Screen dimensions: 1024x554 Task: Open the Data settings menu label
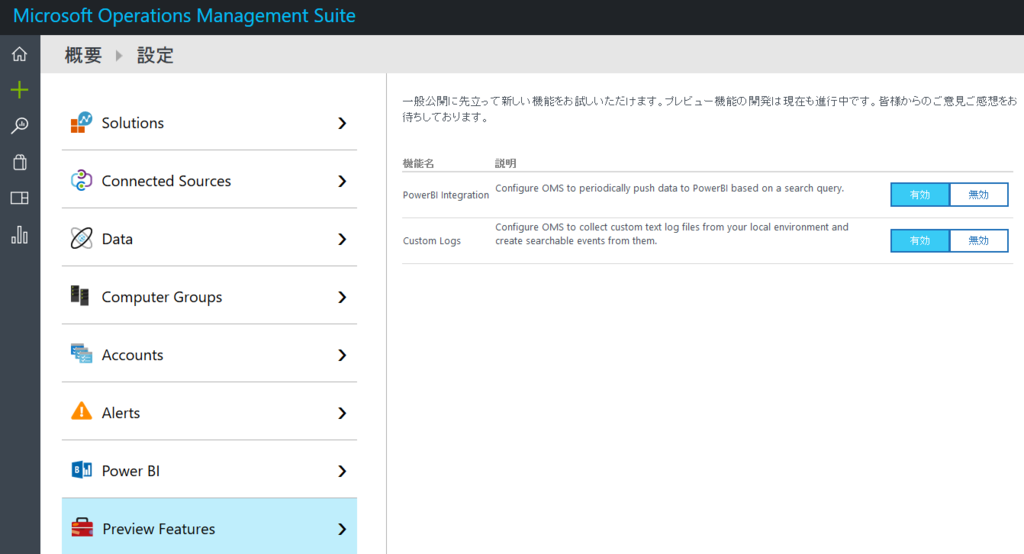[x=118, y=239]
